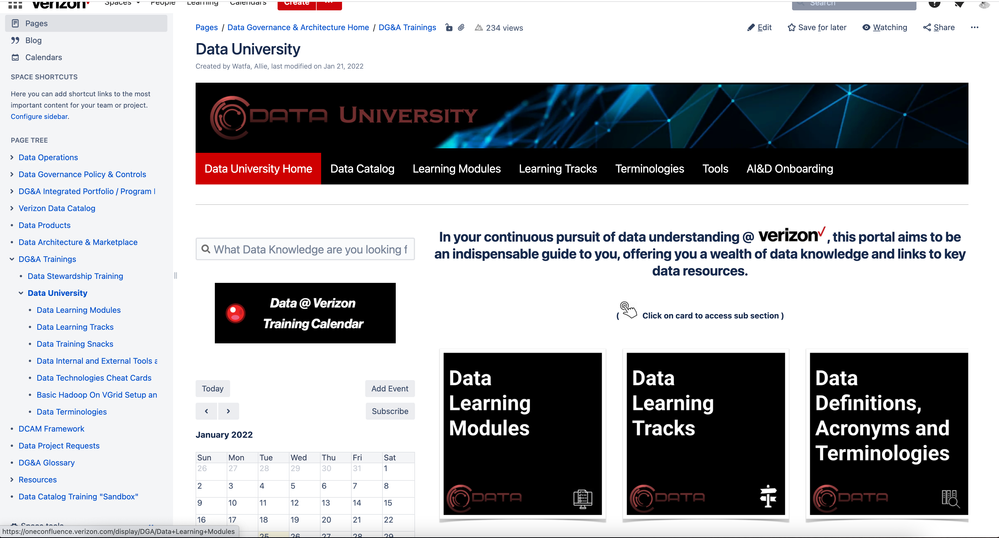Click the signpost icon on the Data Learning Tracks card
The width and height of the screenshot is (999, 538).
[768, 497]
